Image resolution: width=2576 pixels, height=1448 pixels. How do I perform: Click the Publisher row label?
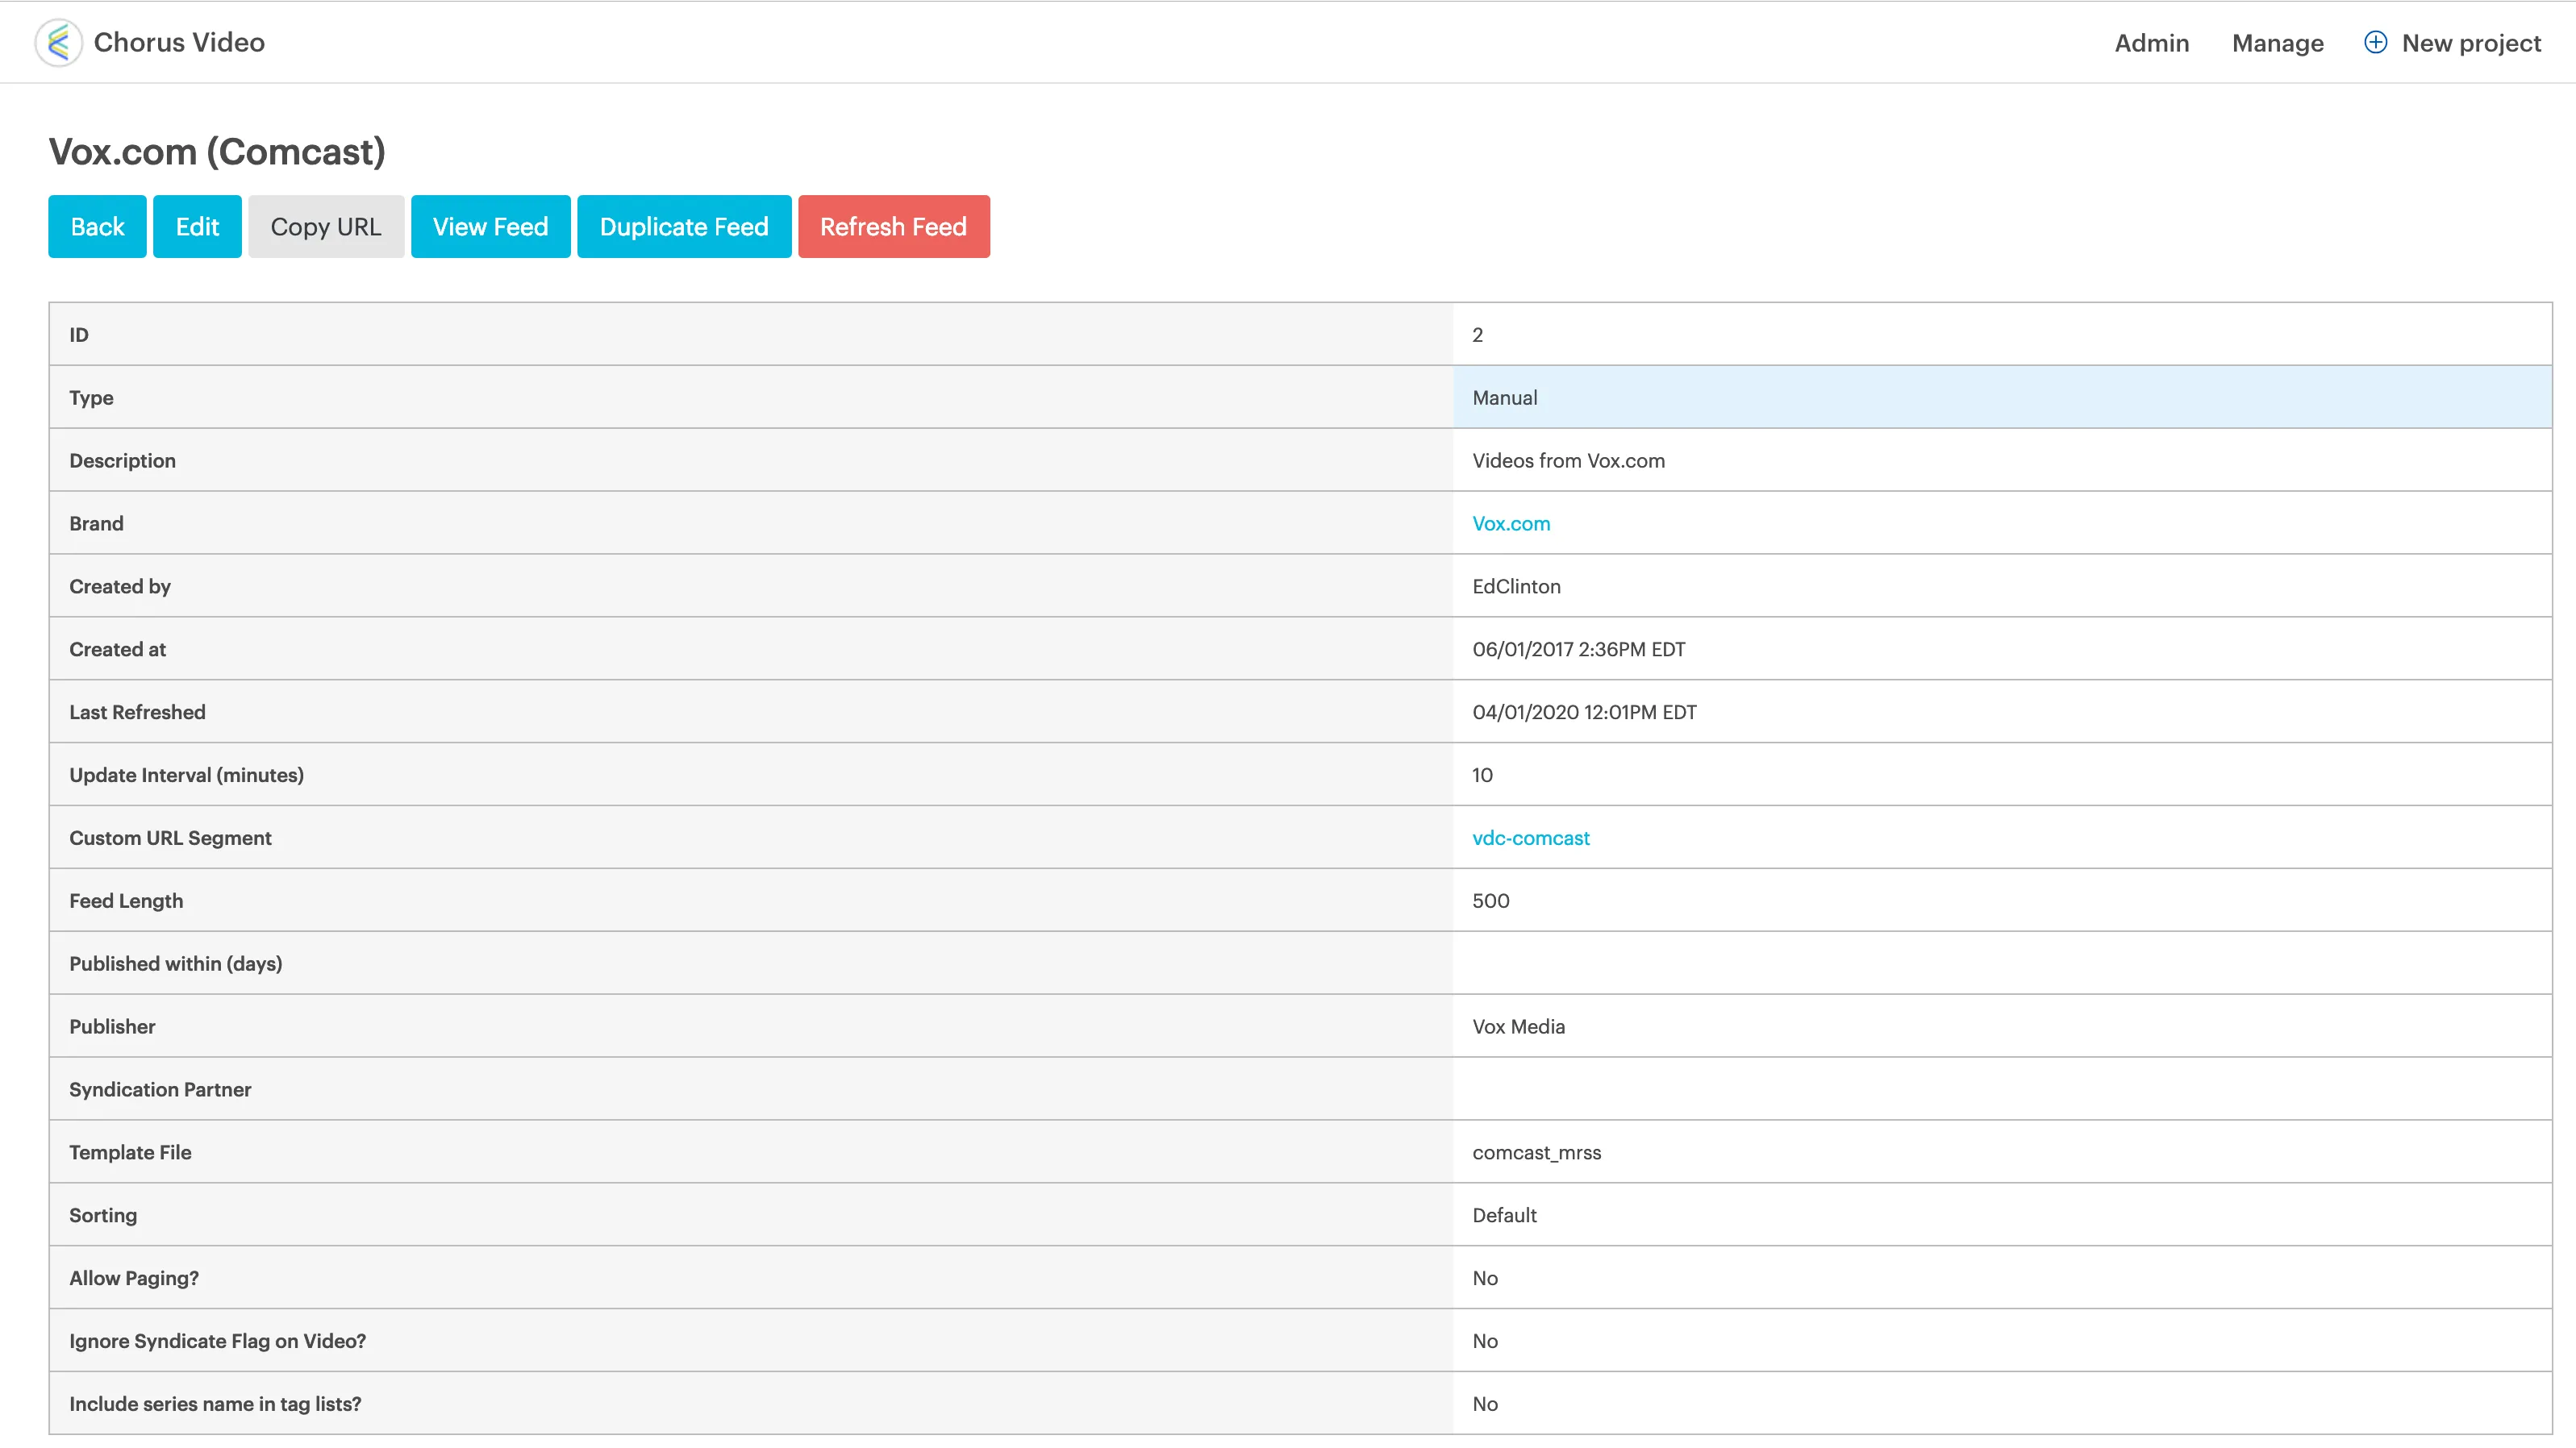pos(112,1027)
